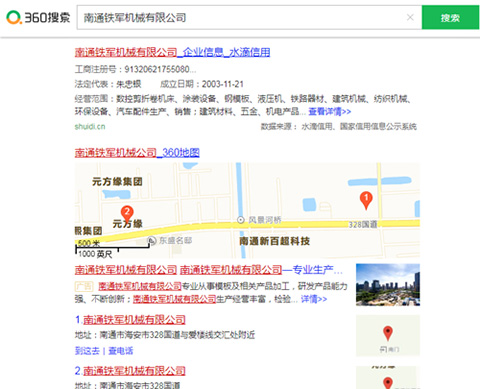480x389 pixels.
Task: Open map thumbnail beside first listing
Action: pyautogui.click(x=388, y=336)
